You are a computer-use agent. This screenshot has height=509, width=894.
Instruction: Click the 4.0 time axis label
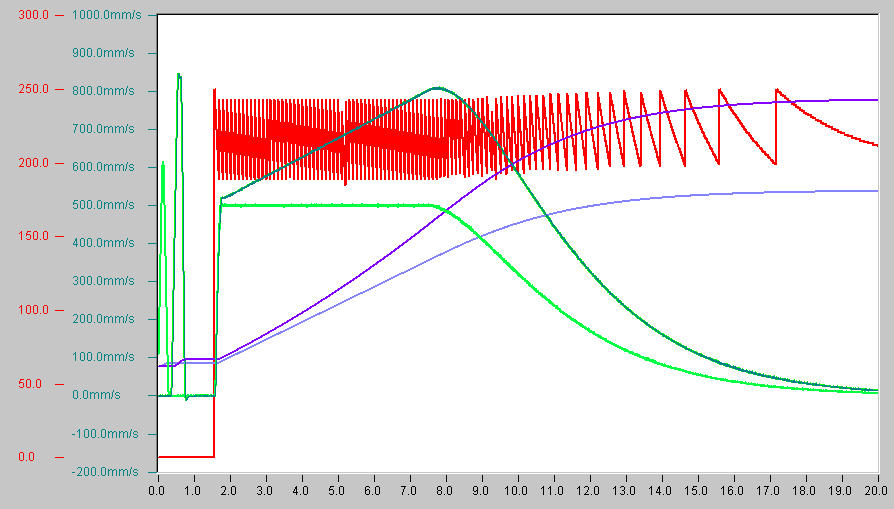(x=301, y=491)
